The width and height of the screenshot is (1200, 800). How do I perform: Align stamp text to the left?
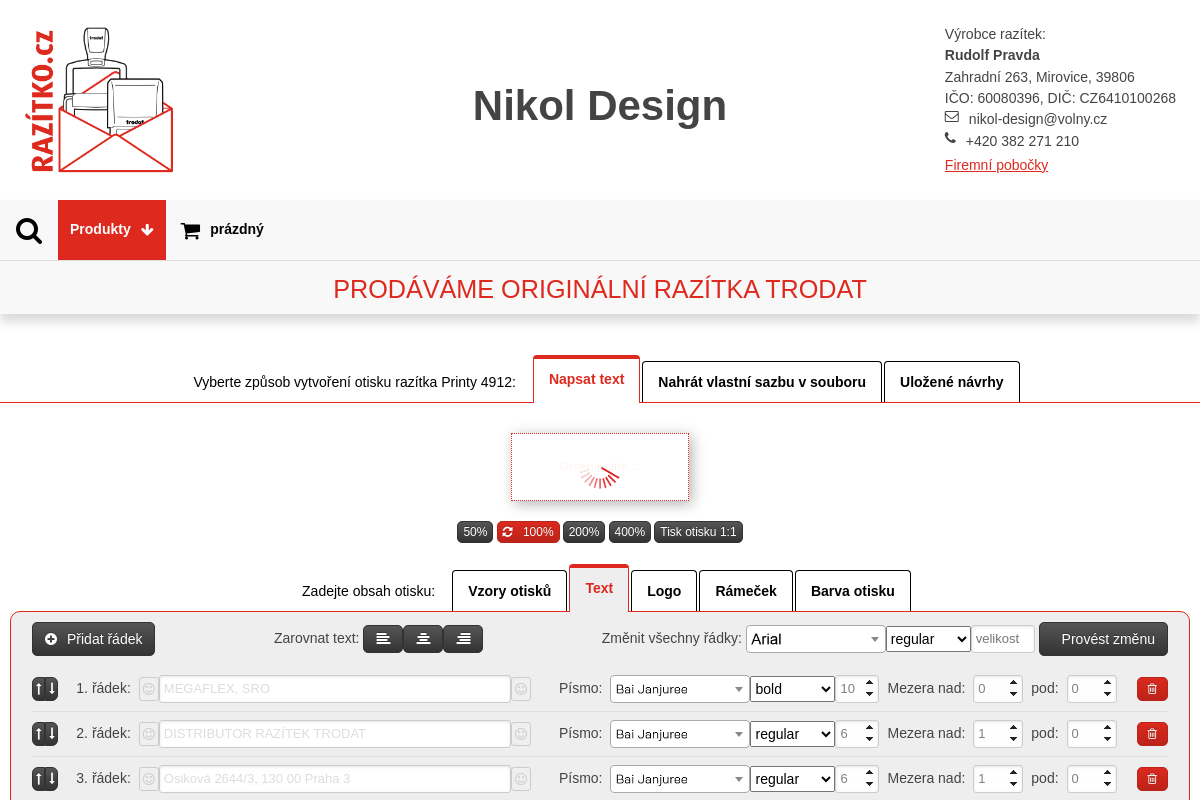pos(383,639)
